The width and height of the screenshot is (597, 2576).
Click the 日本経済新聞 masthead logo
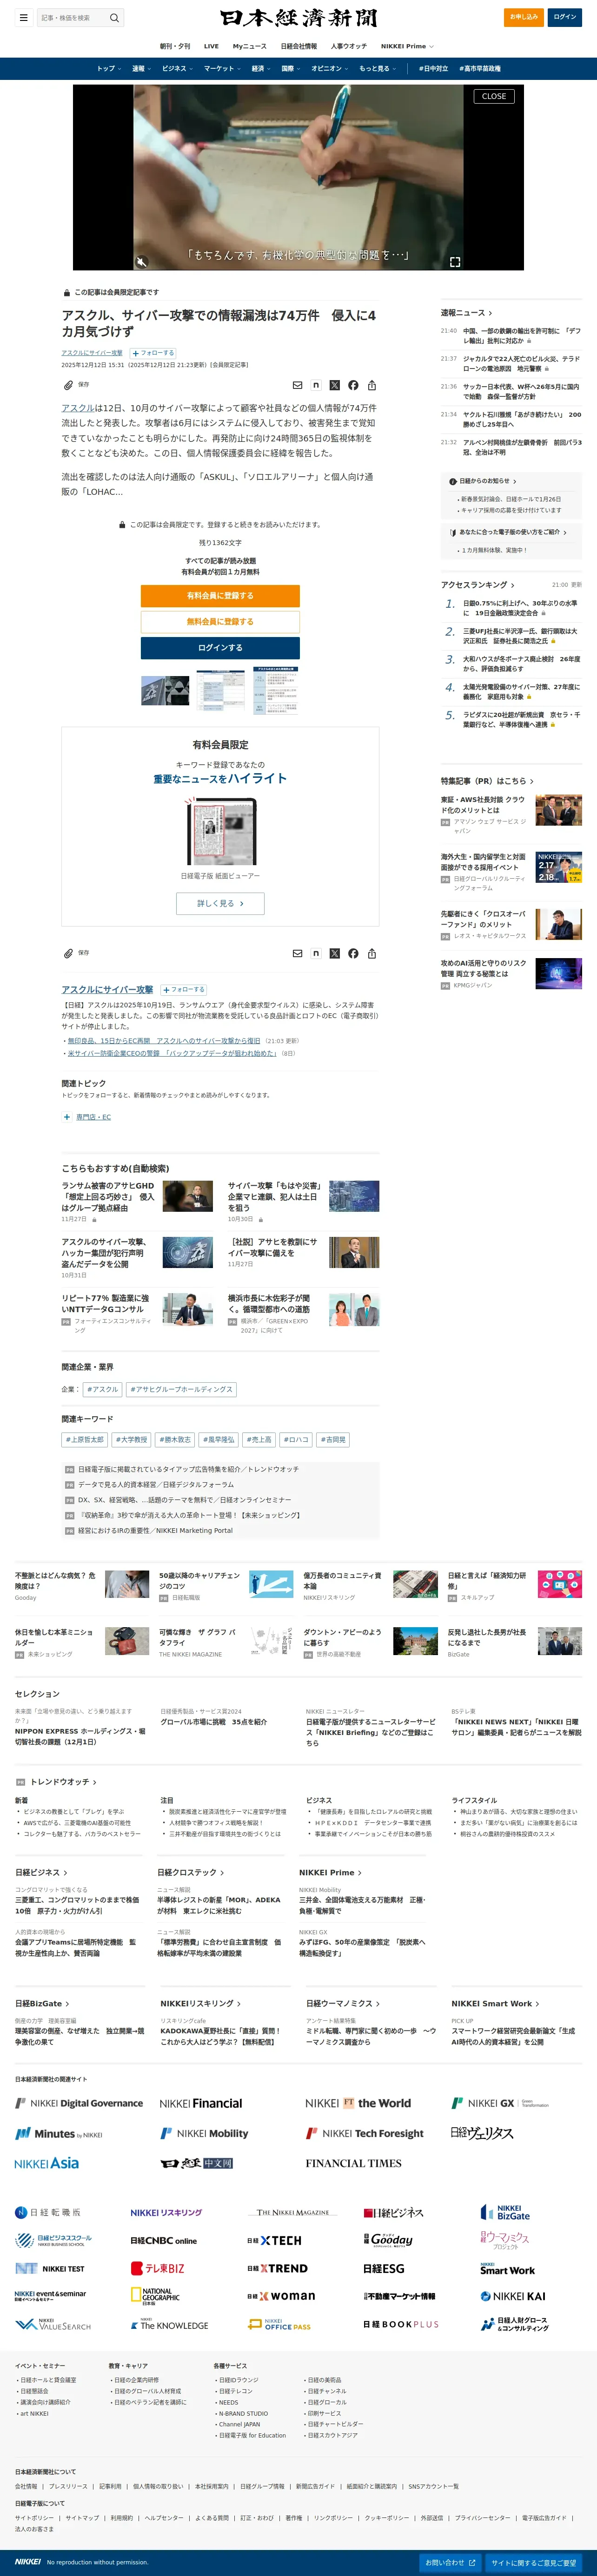coord(298,18)
